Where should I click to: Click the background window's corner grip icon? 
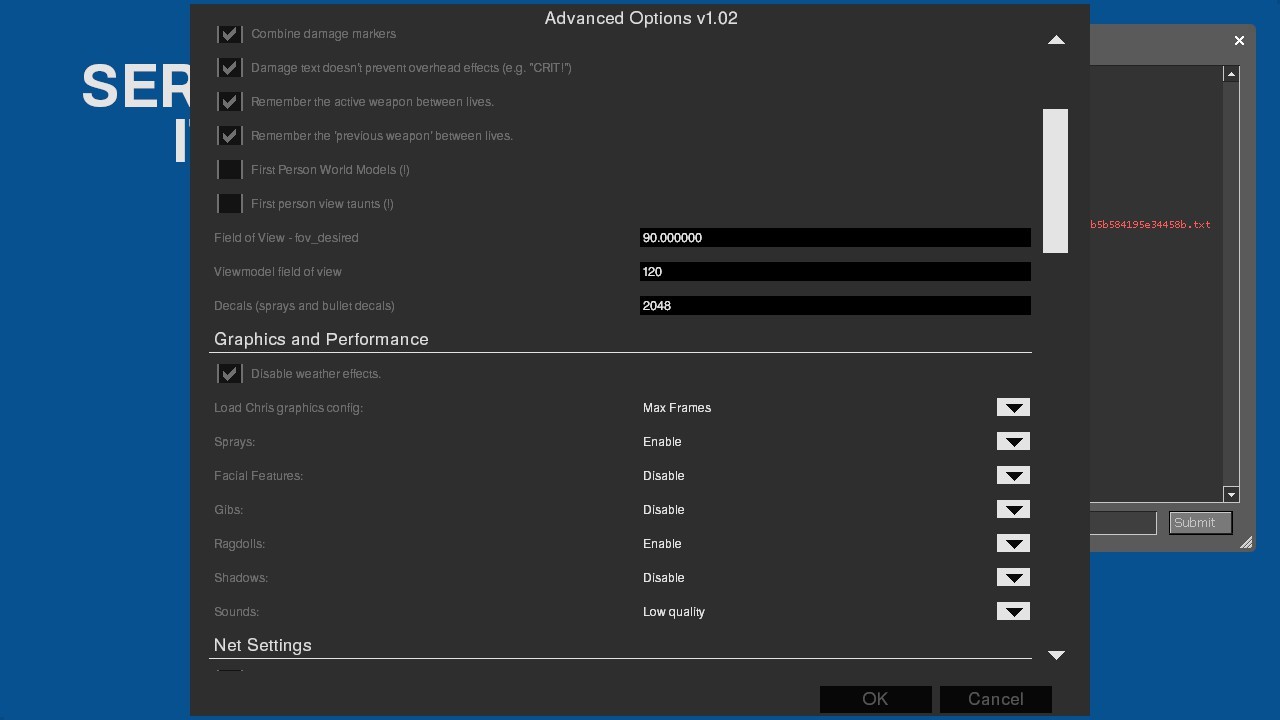1246,543
